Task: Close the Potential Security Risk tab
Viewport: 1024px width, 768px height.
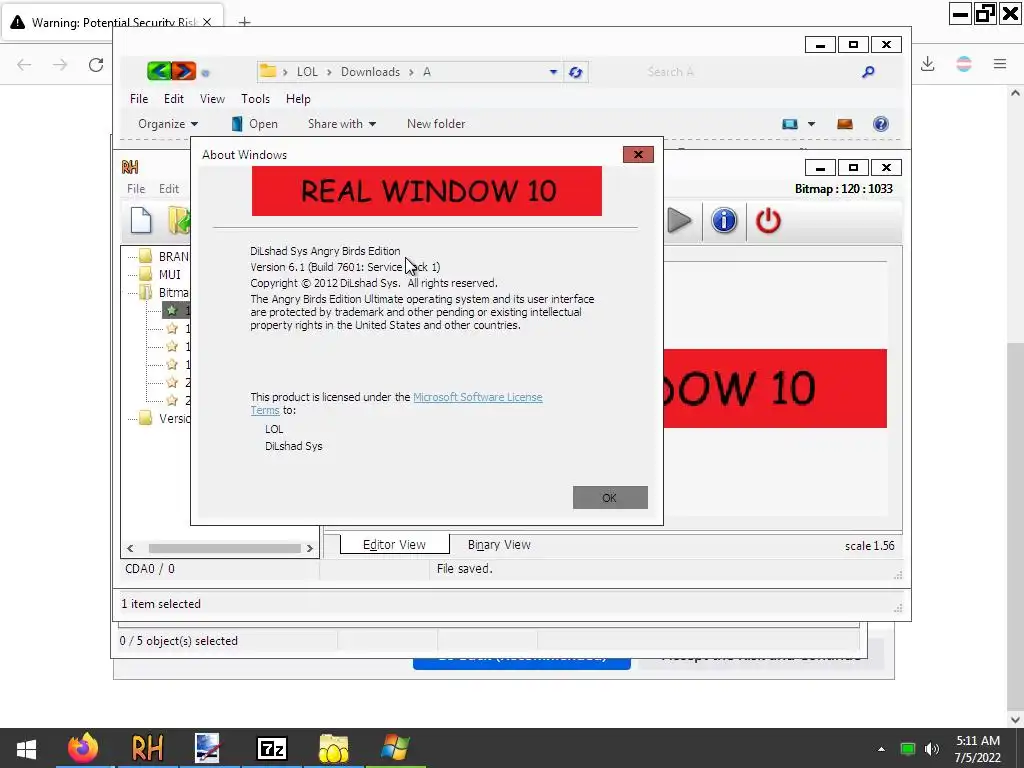Action: (x=207, y=22)
